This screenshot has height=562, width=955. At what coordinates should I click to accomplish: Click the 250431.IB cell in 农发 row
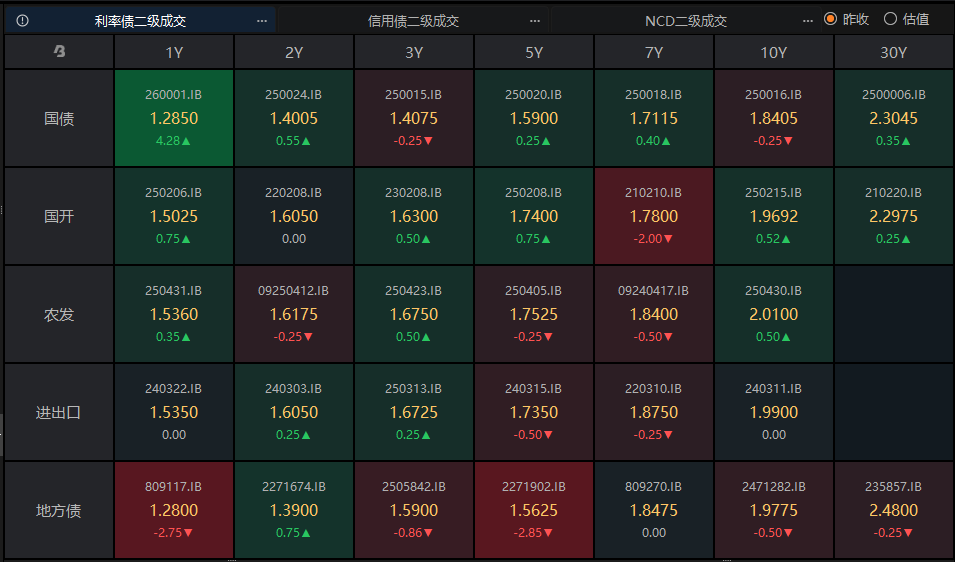(174, 314)
